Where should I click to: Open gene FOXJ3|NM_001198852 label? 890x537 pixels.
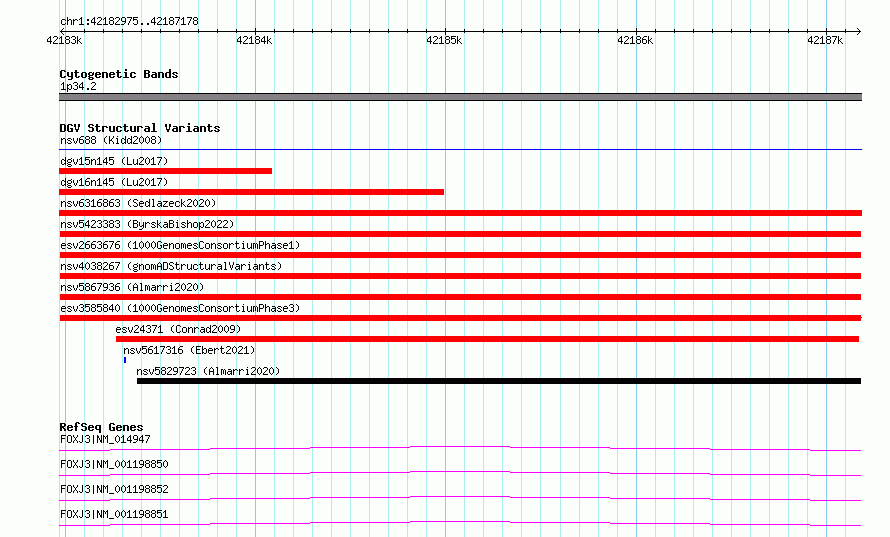pos(114,489)
